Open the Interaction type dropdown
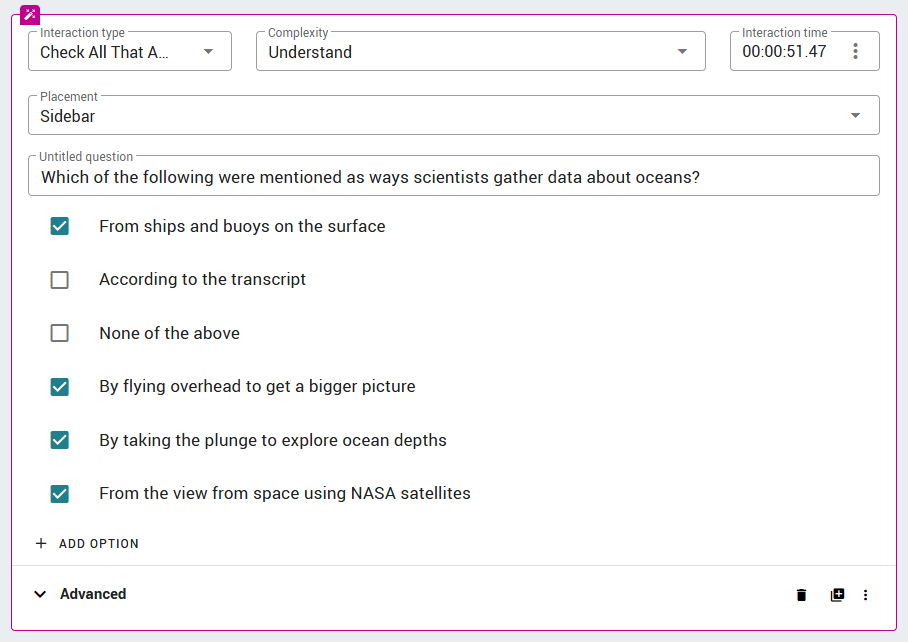Screen dimensions: 908x642 (x=130, y=52)
